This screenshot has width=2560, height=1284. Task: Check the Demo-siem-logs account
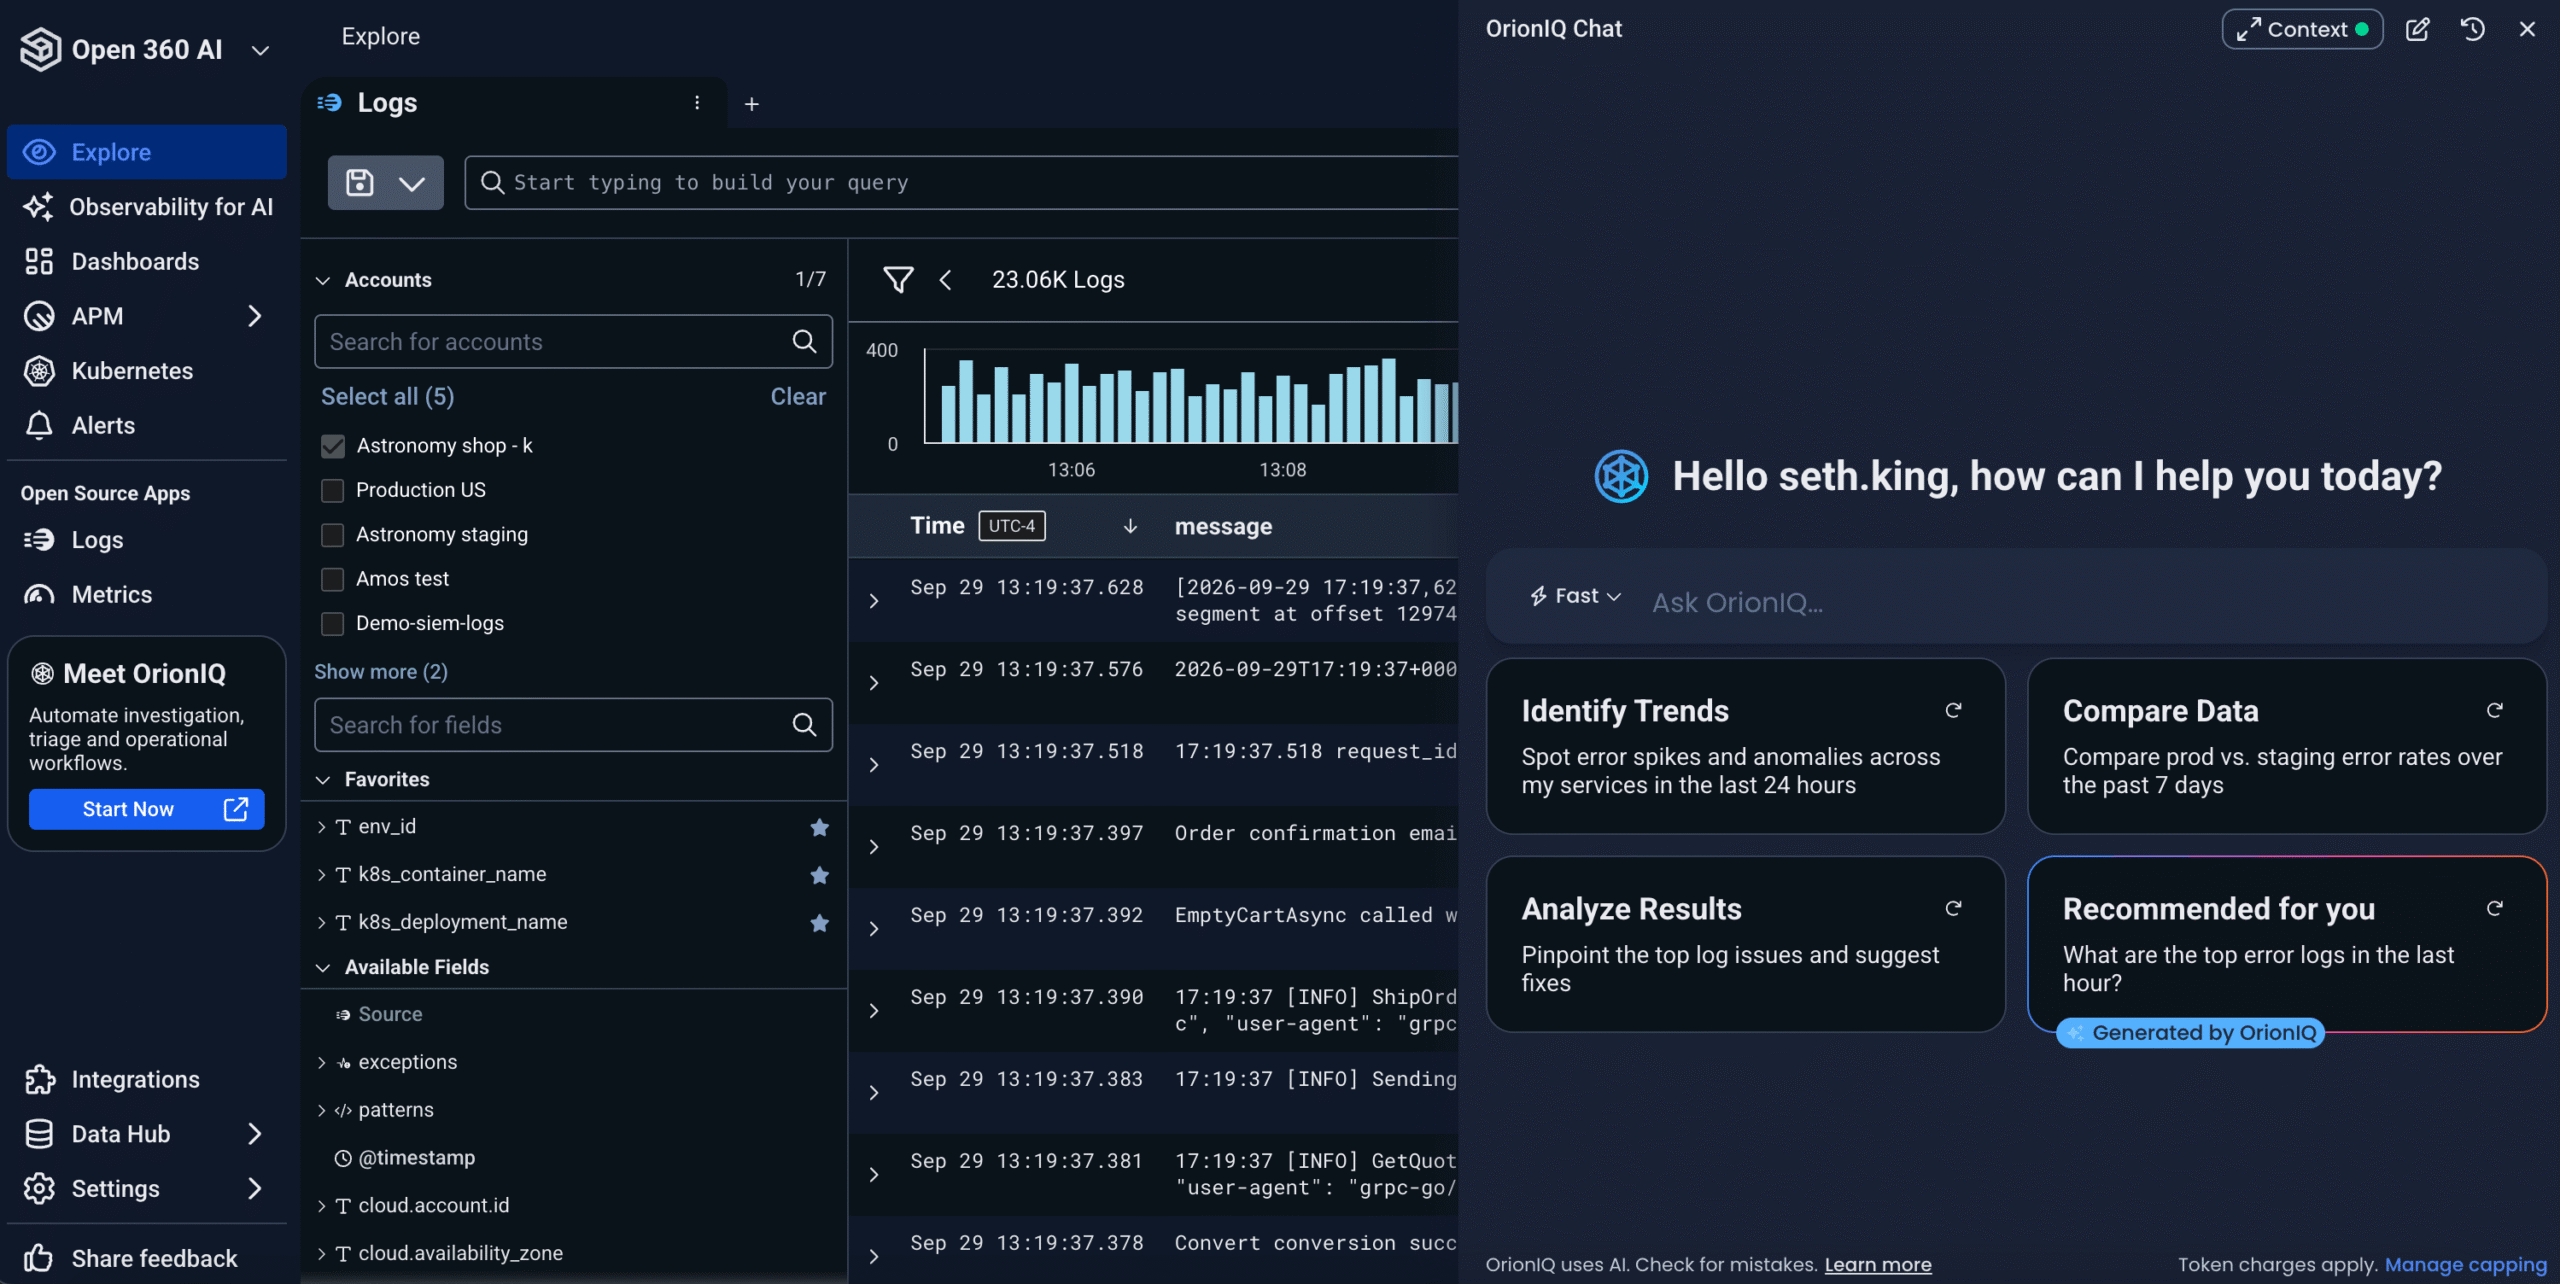(x=333, y=623)
